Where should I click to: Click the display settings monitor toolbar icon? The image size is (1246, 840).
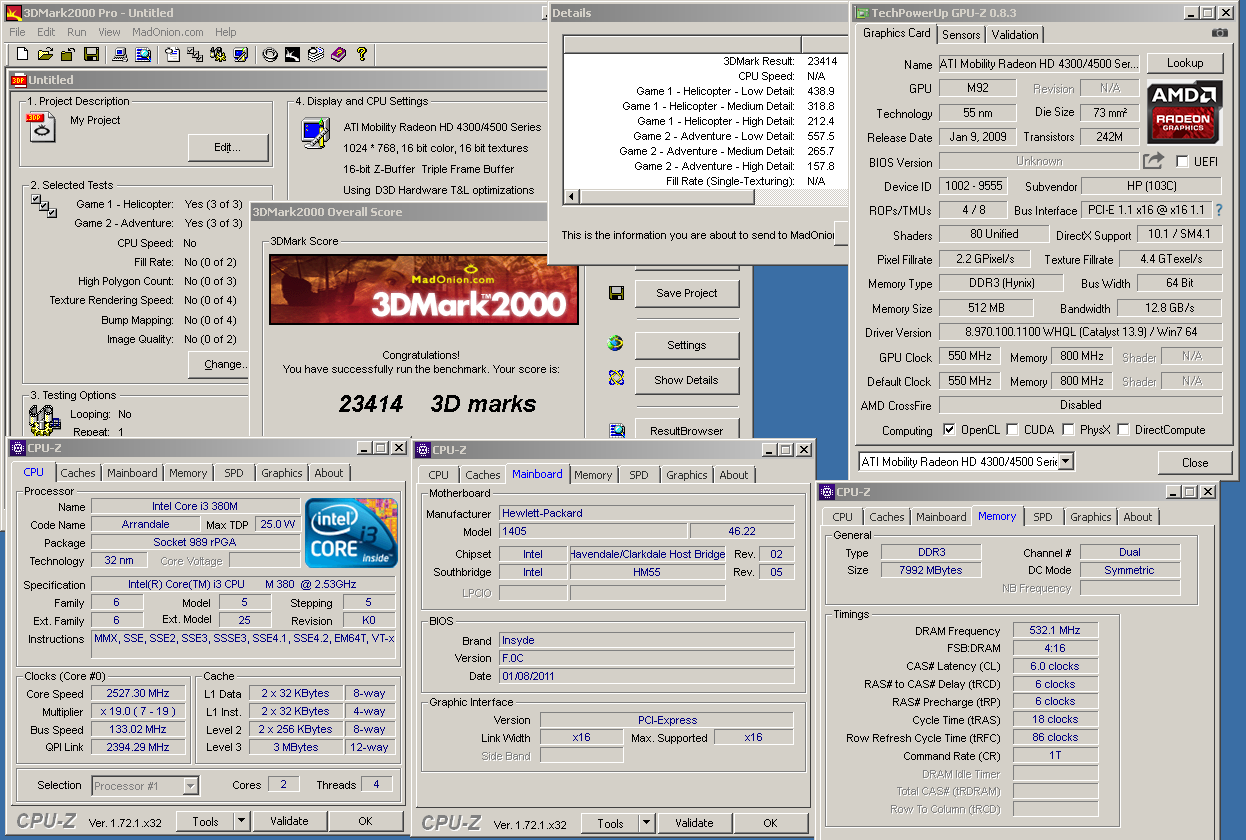click(x=241, y=54)
